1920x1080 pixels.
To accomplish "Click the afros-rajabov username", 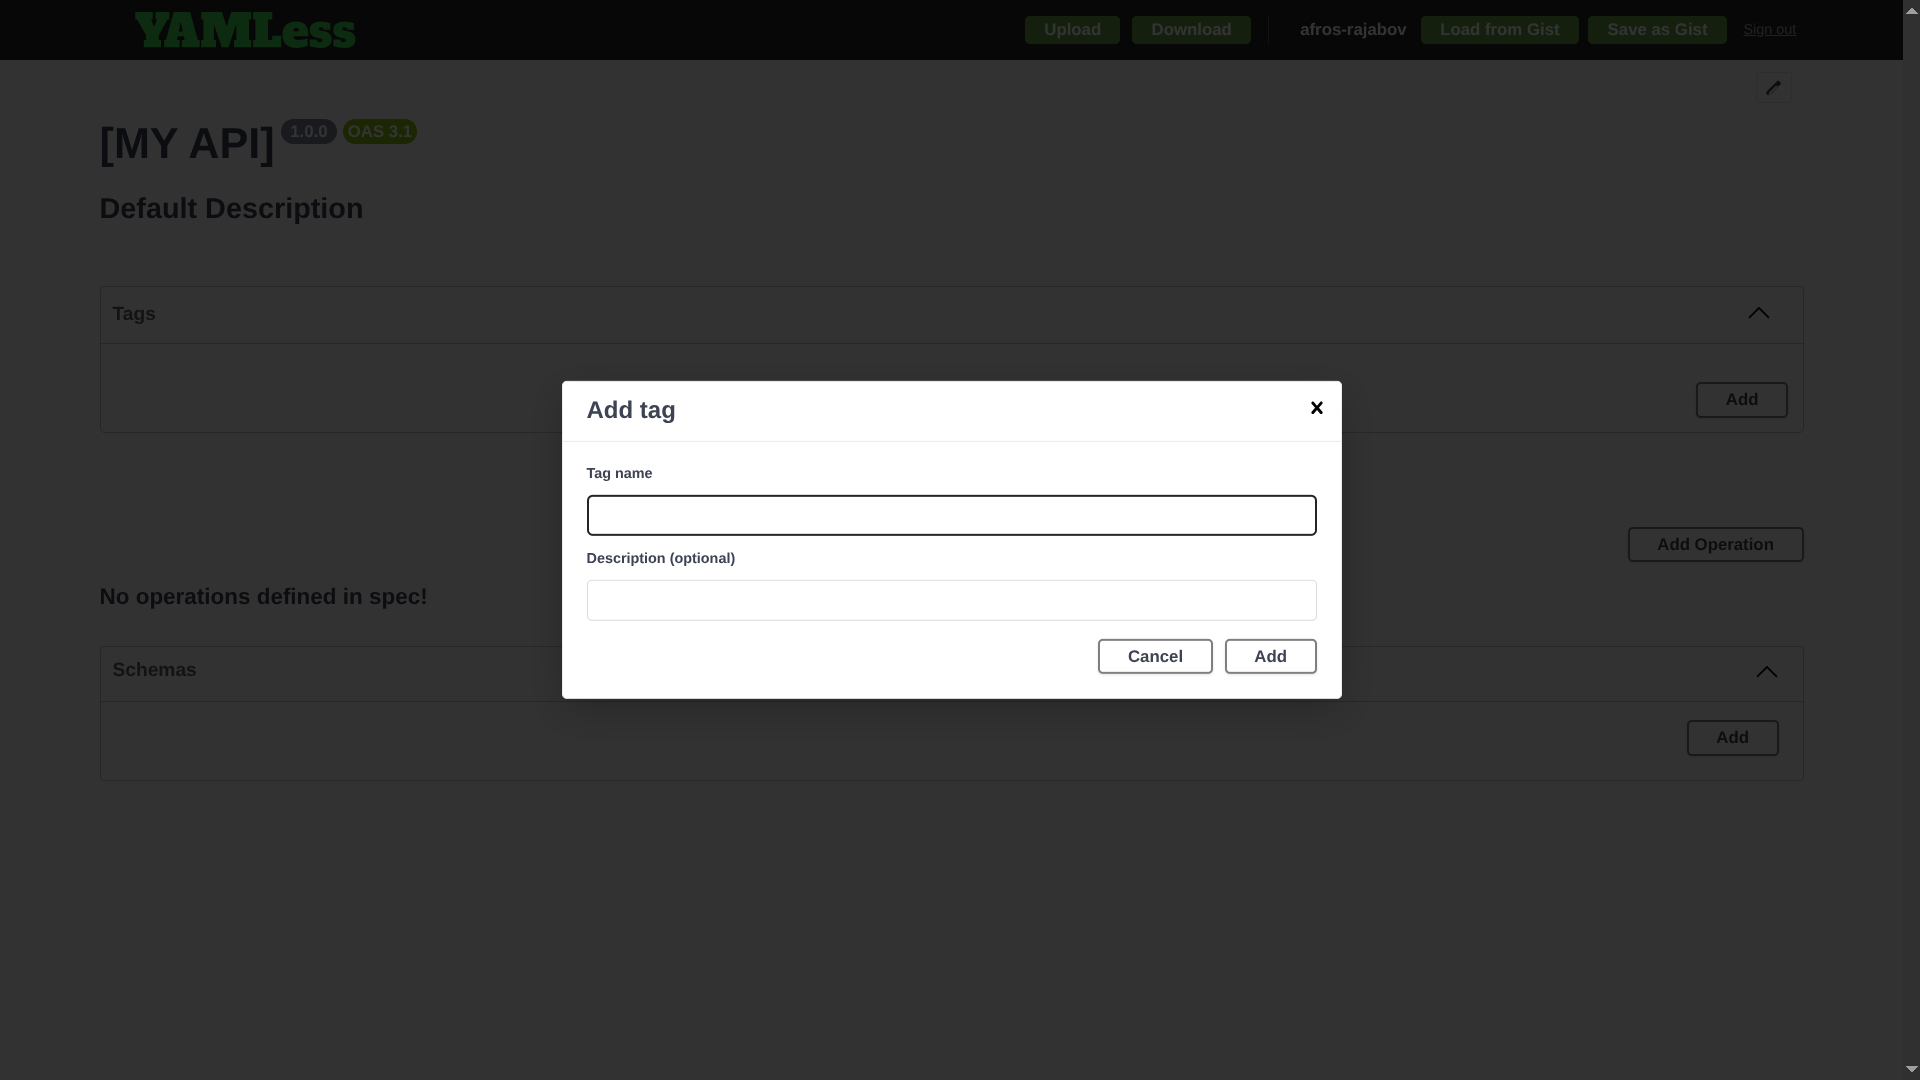I will [x=1352, y=30].
